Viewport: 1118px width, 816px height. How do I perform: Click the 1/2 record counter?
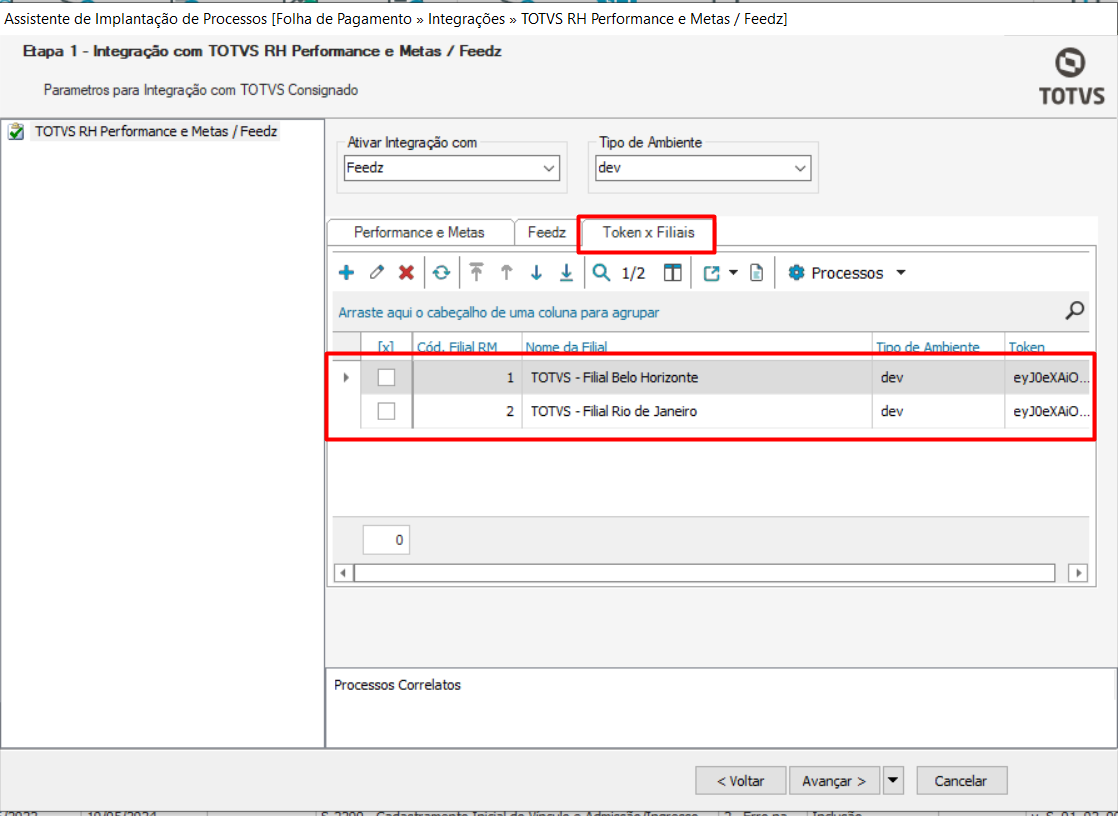pos(633,273)
